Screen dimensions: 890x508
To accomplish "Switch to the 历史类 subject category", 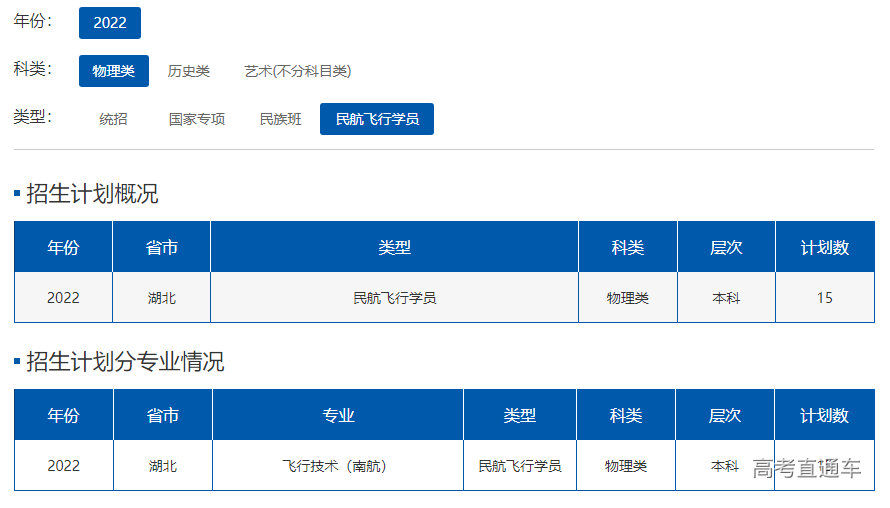I will (188, 71).
